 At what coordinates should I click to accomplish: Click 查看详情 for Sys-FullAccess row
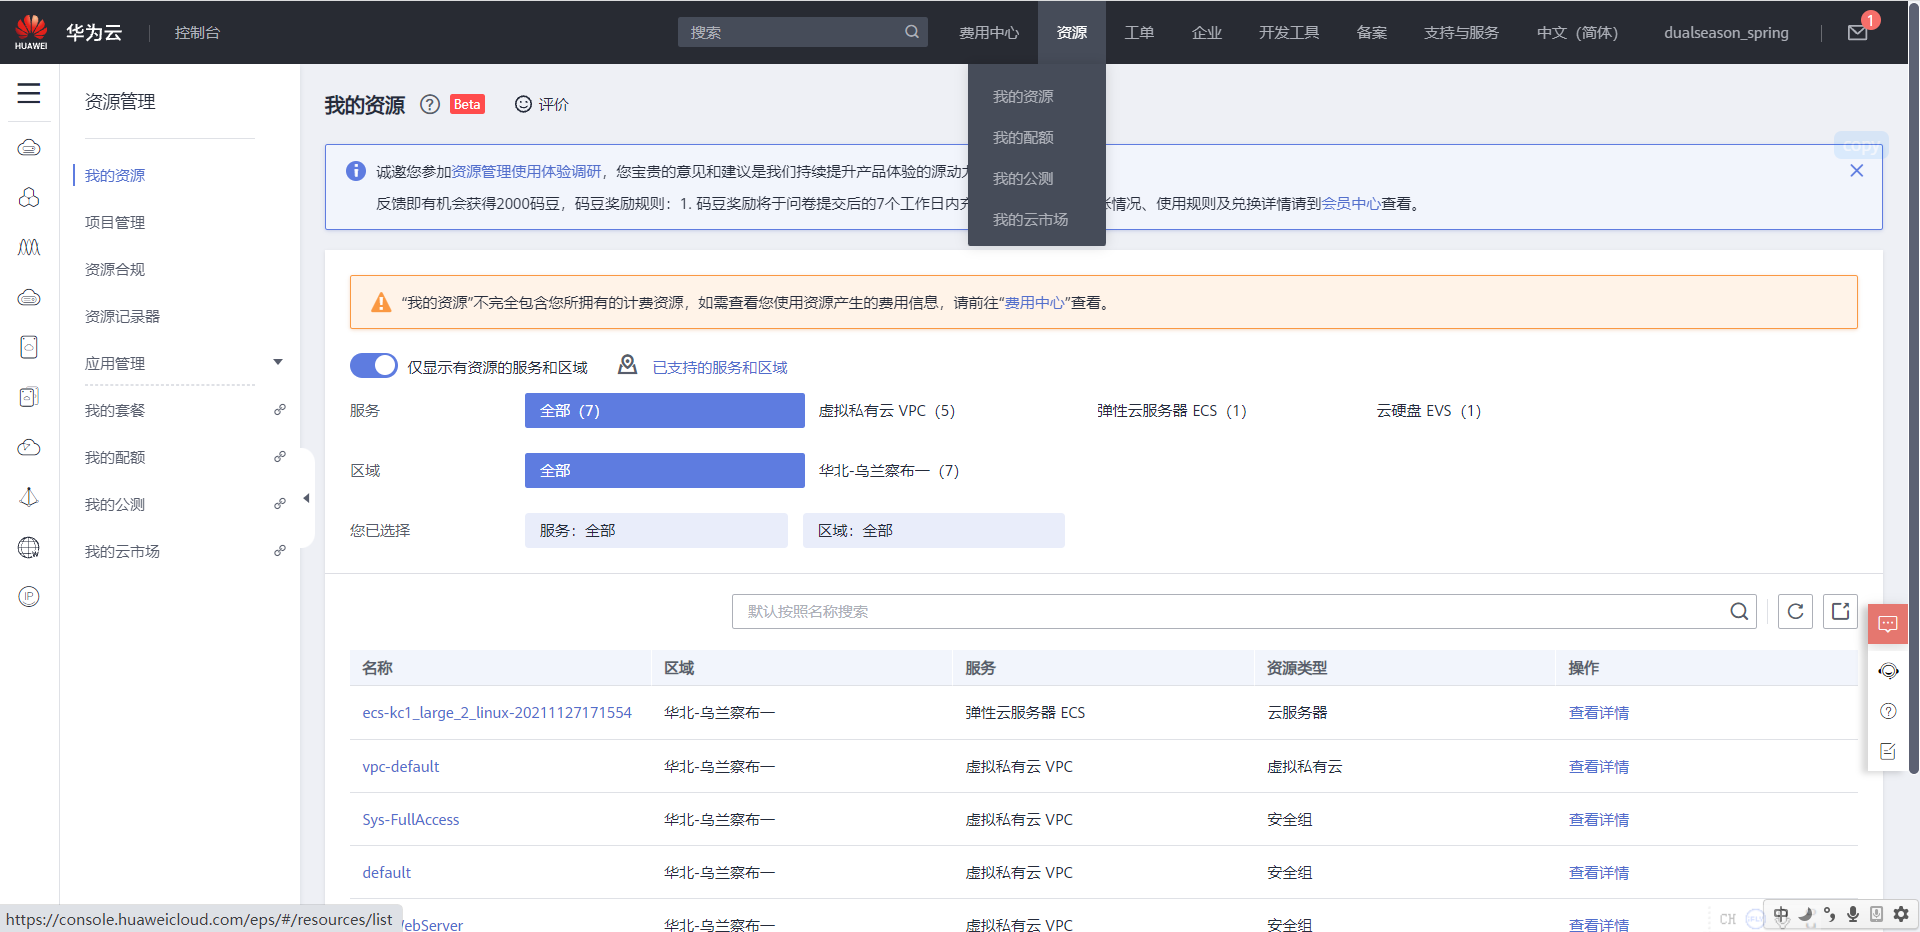[1599, 819]
